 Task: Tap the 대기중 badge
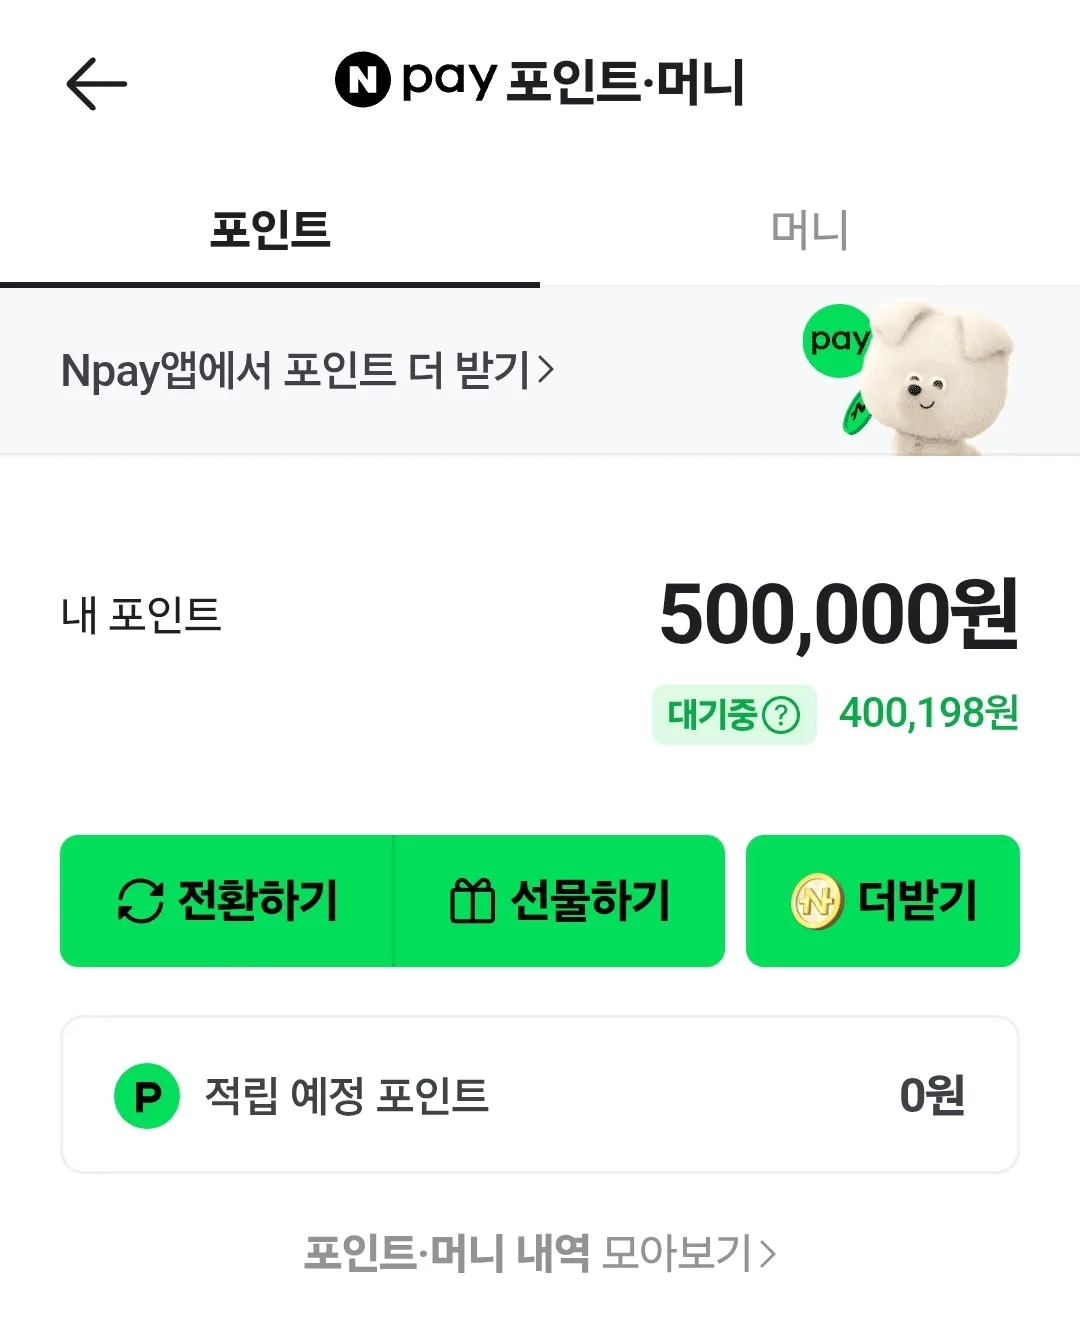click(734, 715)
